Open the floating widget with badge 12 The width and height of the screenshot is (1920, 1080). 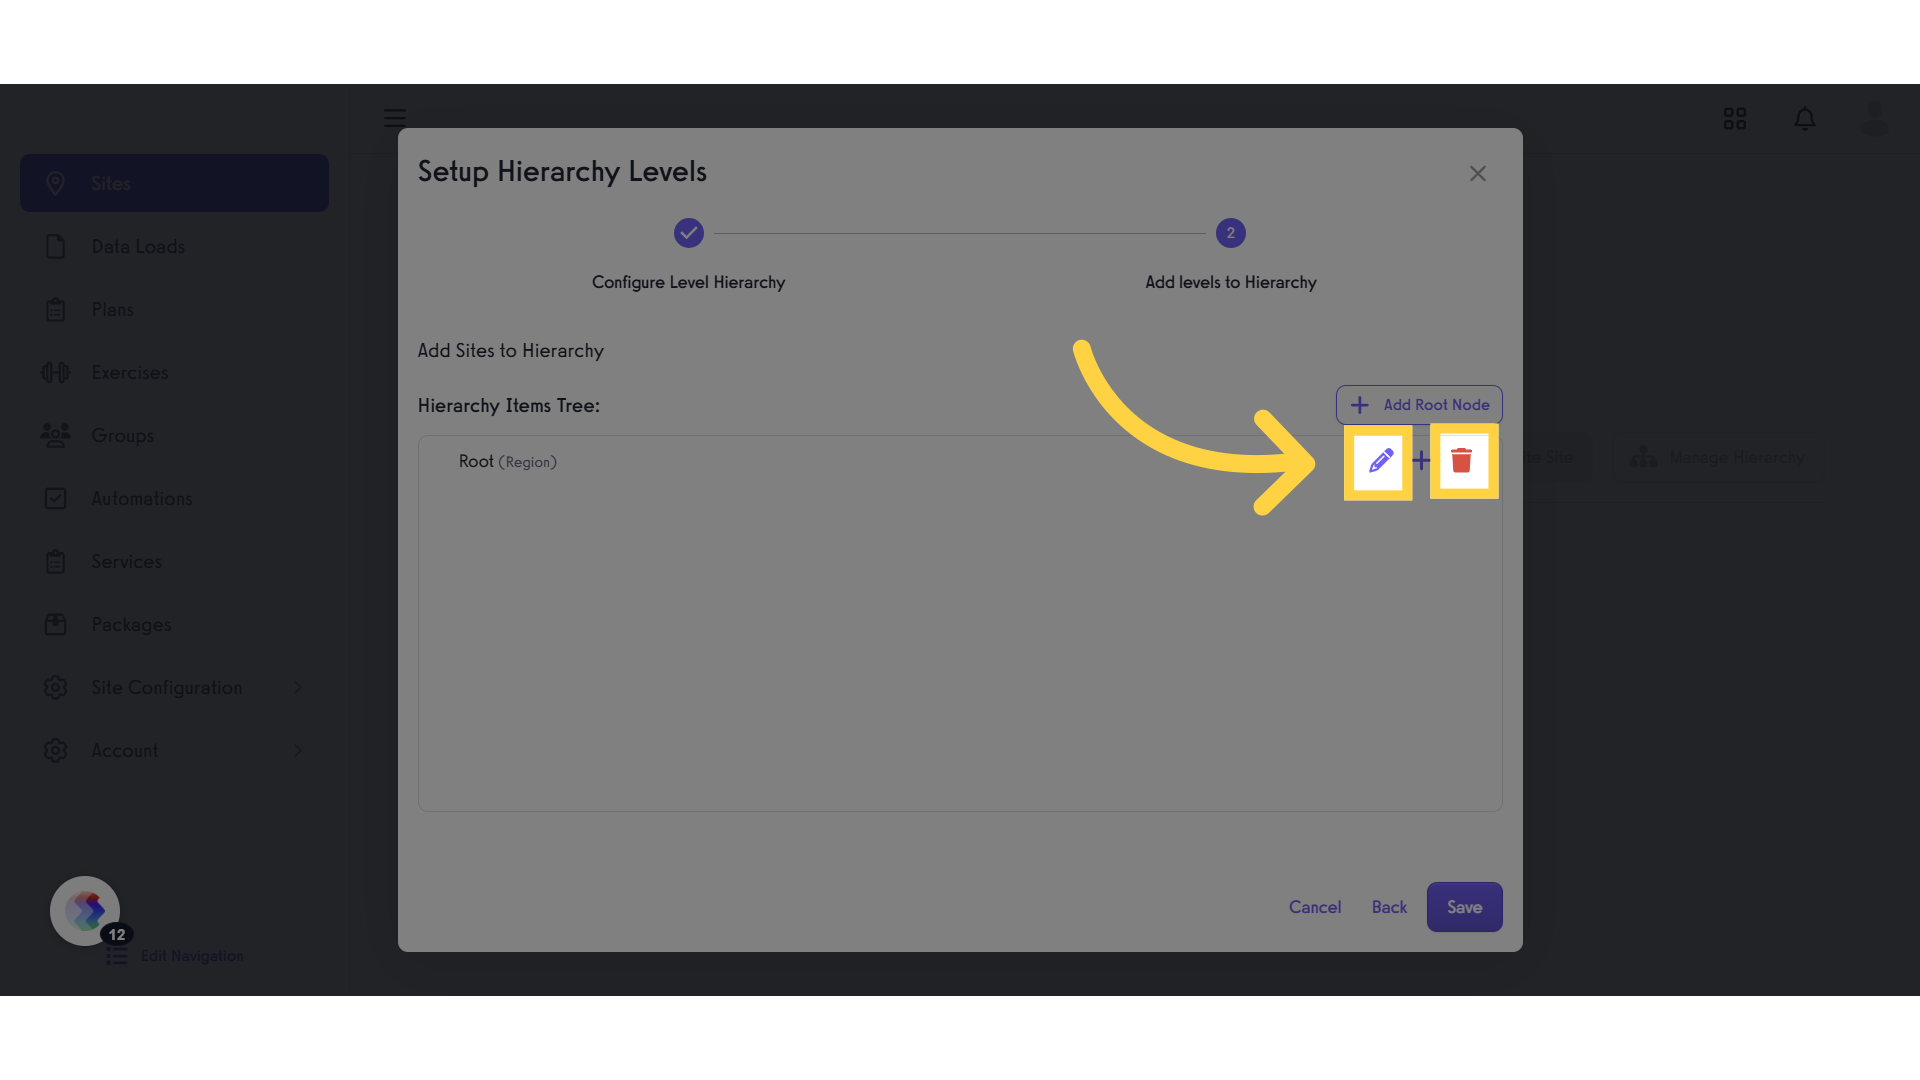[x=85, y=911]
